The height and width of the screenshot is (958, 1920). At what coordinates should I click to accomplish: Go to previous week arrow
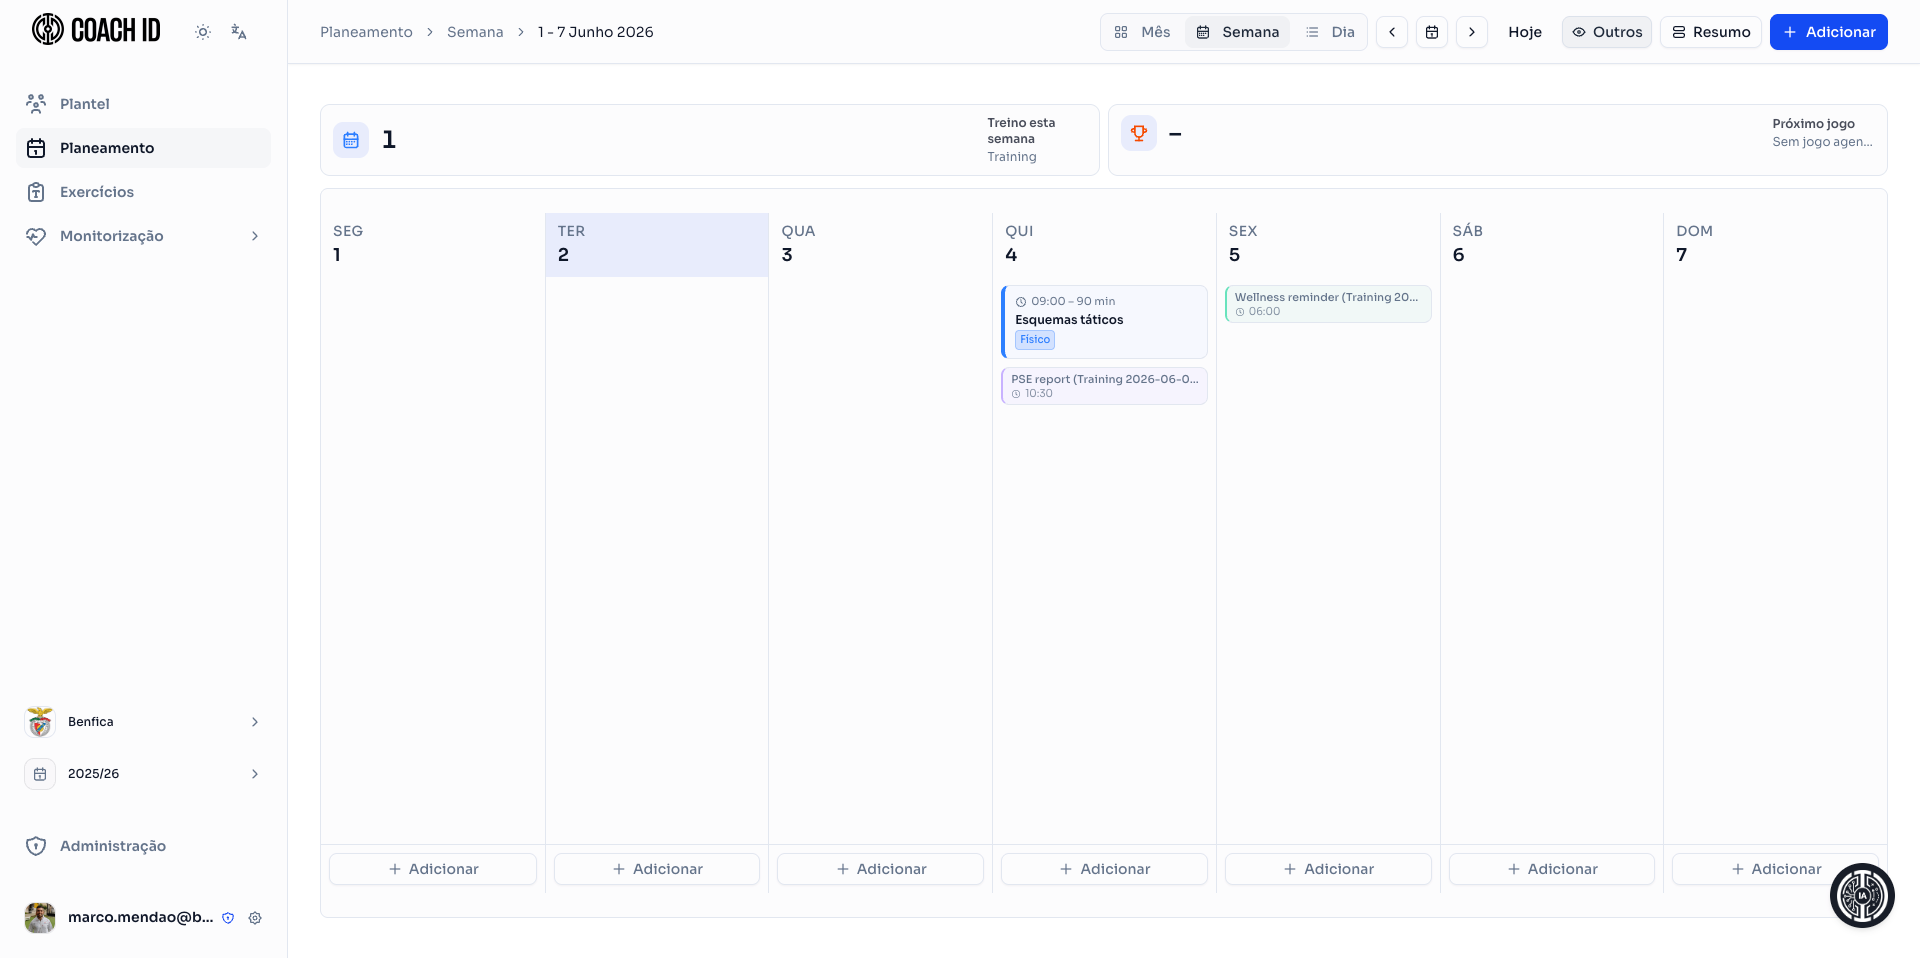(x=1392, y=32)
